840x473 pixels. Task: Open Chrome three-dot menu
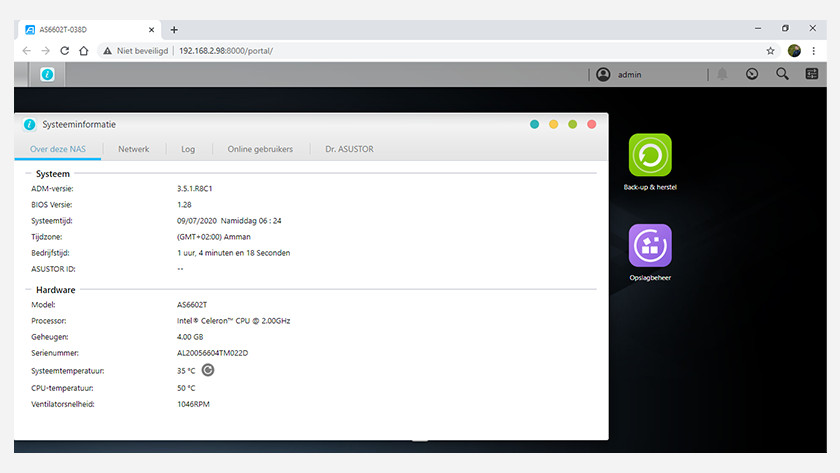[813, 51]
